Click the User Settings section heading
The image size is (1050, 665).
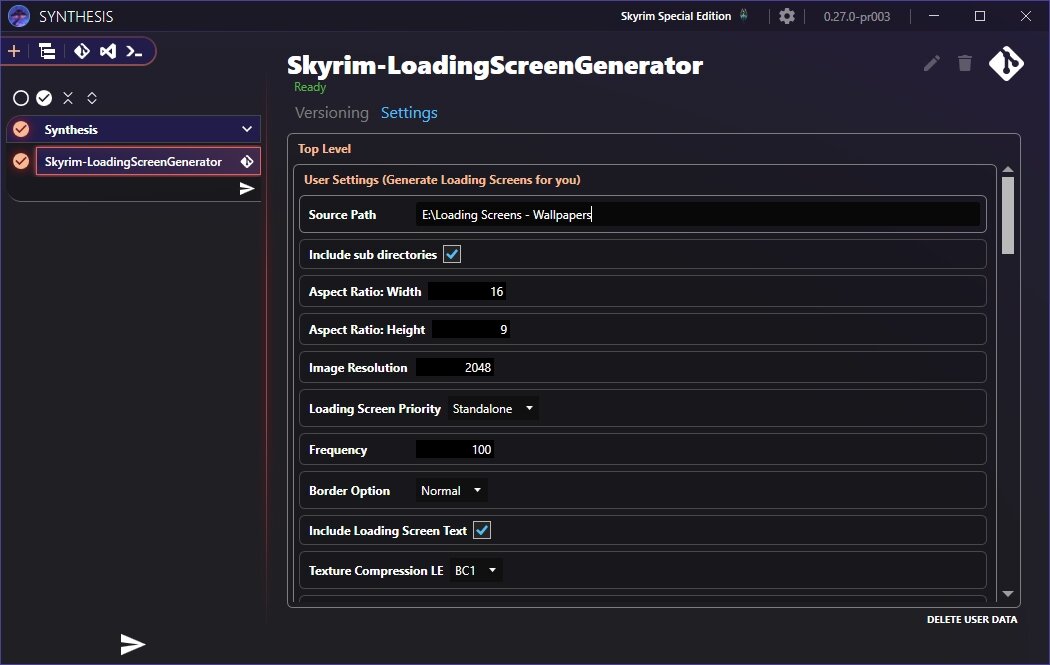pyautogui.click(x=442, y=179)
